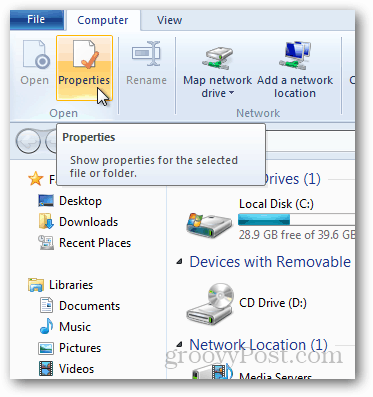Click the CD Drive disc icon
This screenshot has height=397, width=373.
(x=209, y=304)
